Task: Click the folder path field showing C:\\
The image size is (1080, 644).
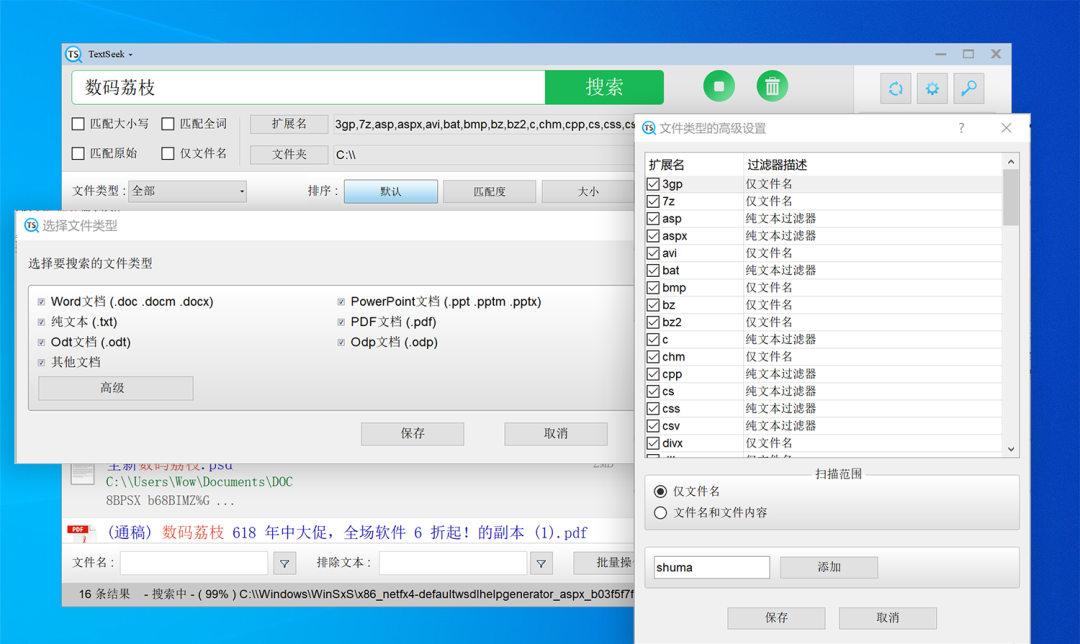Action: click(484, 155)
